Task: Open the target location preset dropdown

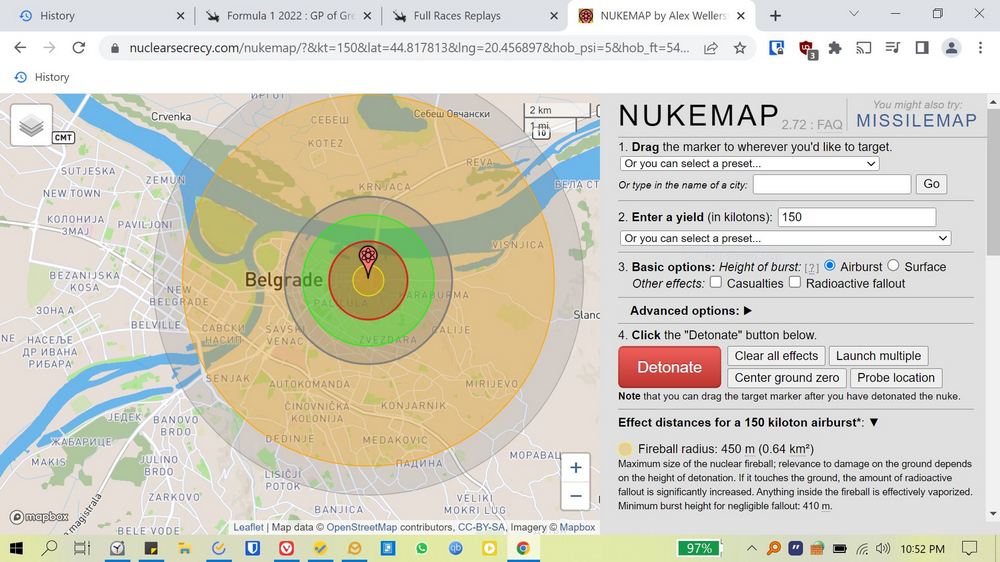Action: [x=748, y=164]
